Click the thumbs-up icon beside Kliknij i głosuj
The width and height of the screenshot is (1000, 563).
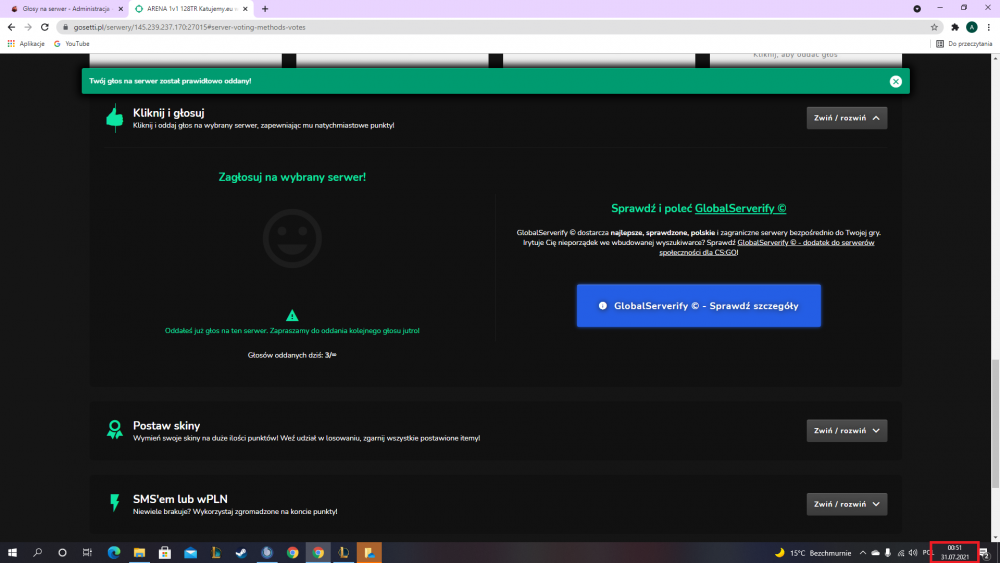pos(115,118)
